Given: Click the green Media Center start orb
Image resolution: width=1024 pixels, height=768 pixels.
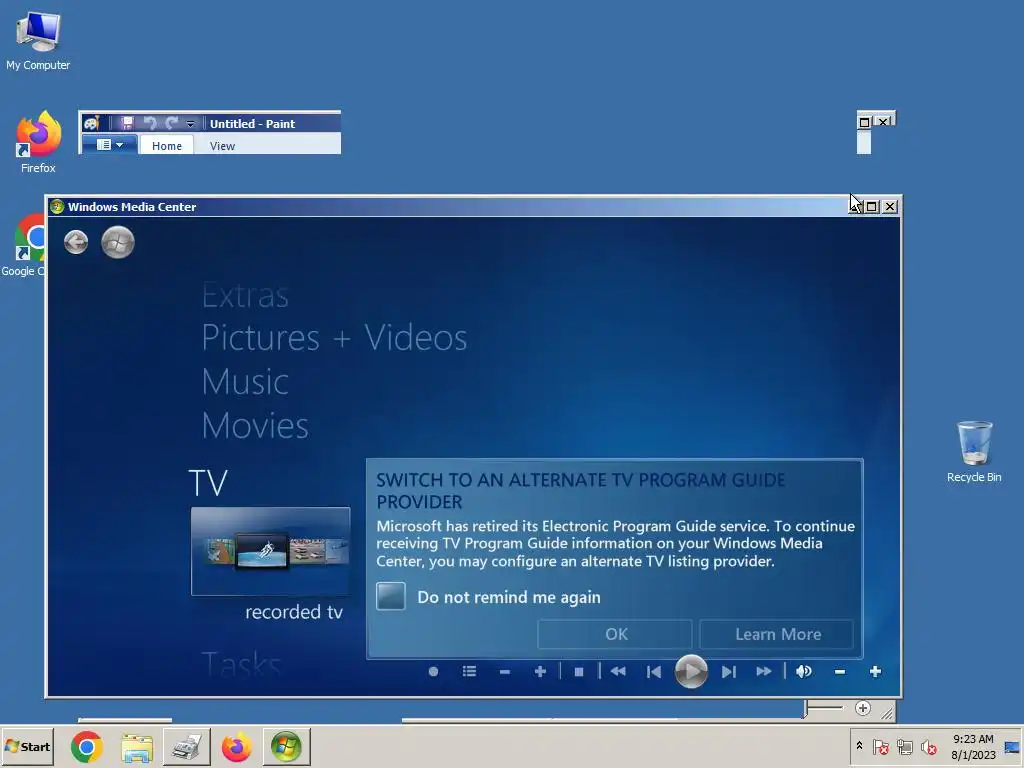Looking at the screenshot, I should click(118, 242).
